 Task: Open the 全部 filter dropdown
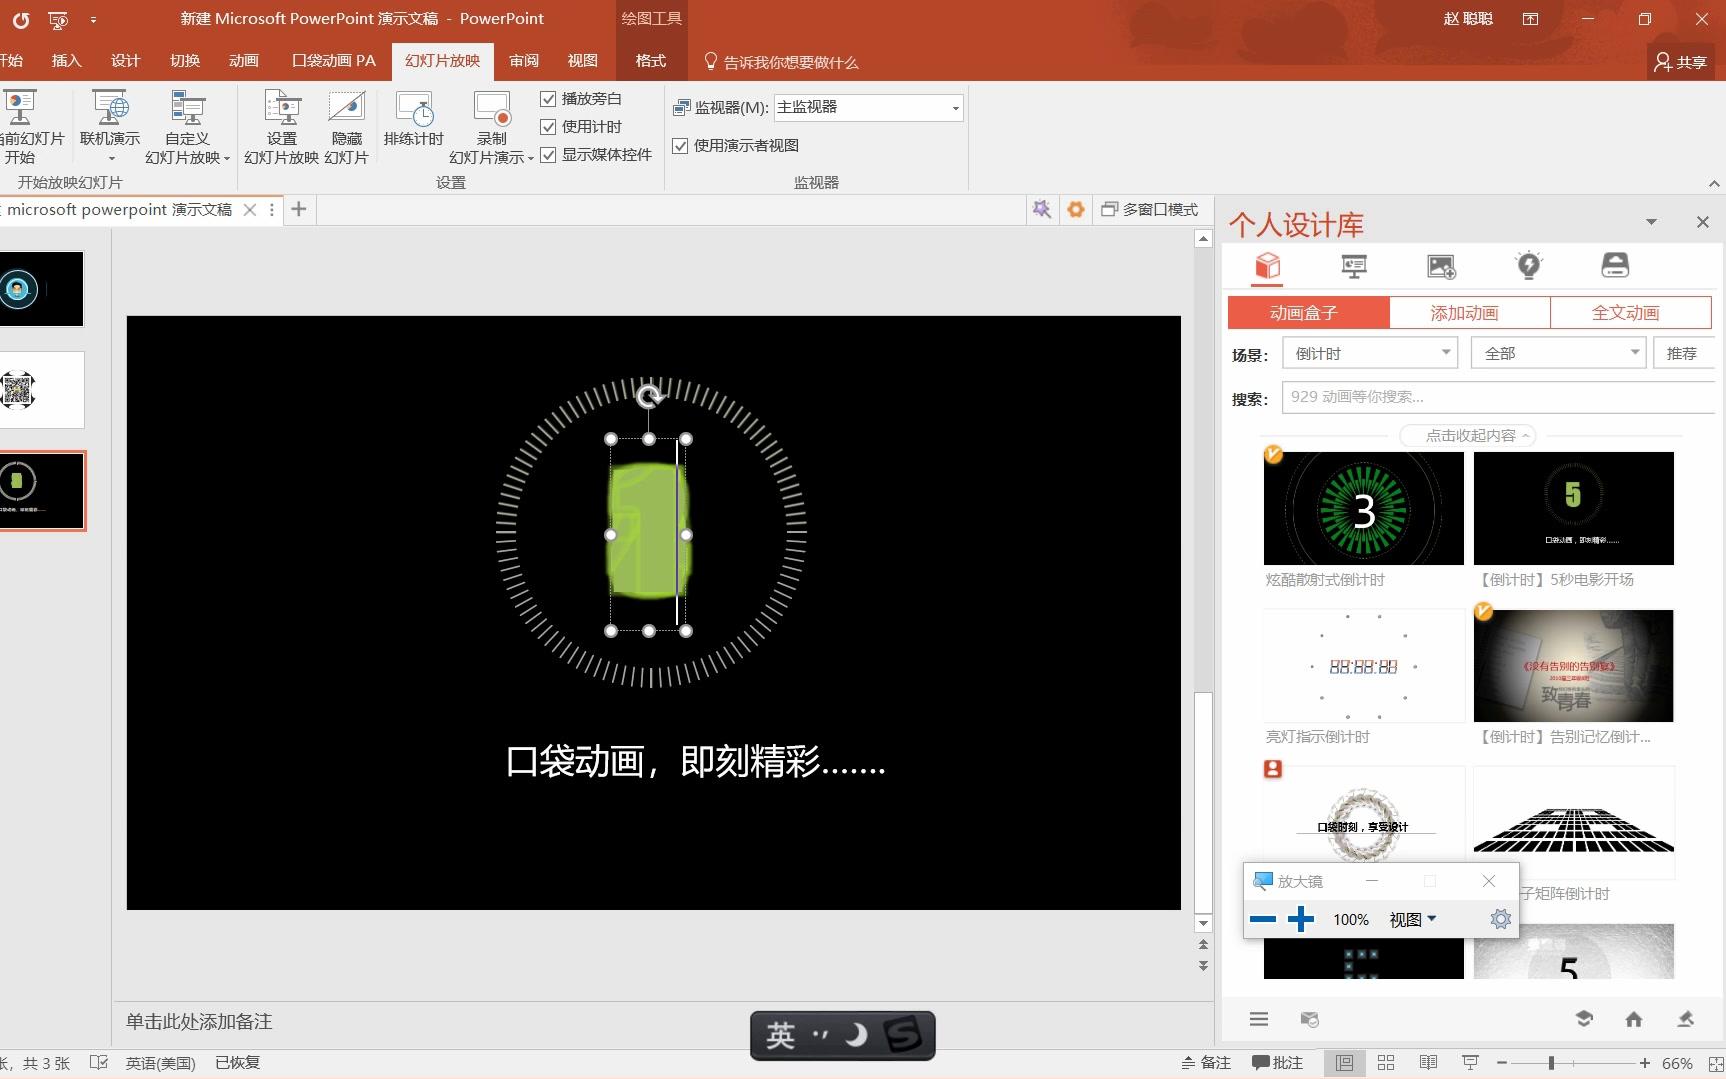[x=1558, y=353]
